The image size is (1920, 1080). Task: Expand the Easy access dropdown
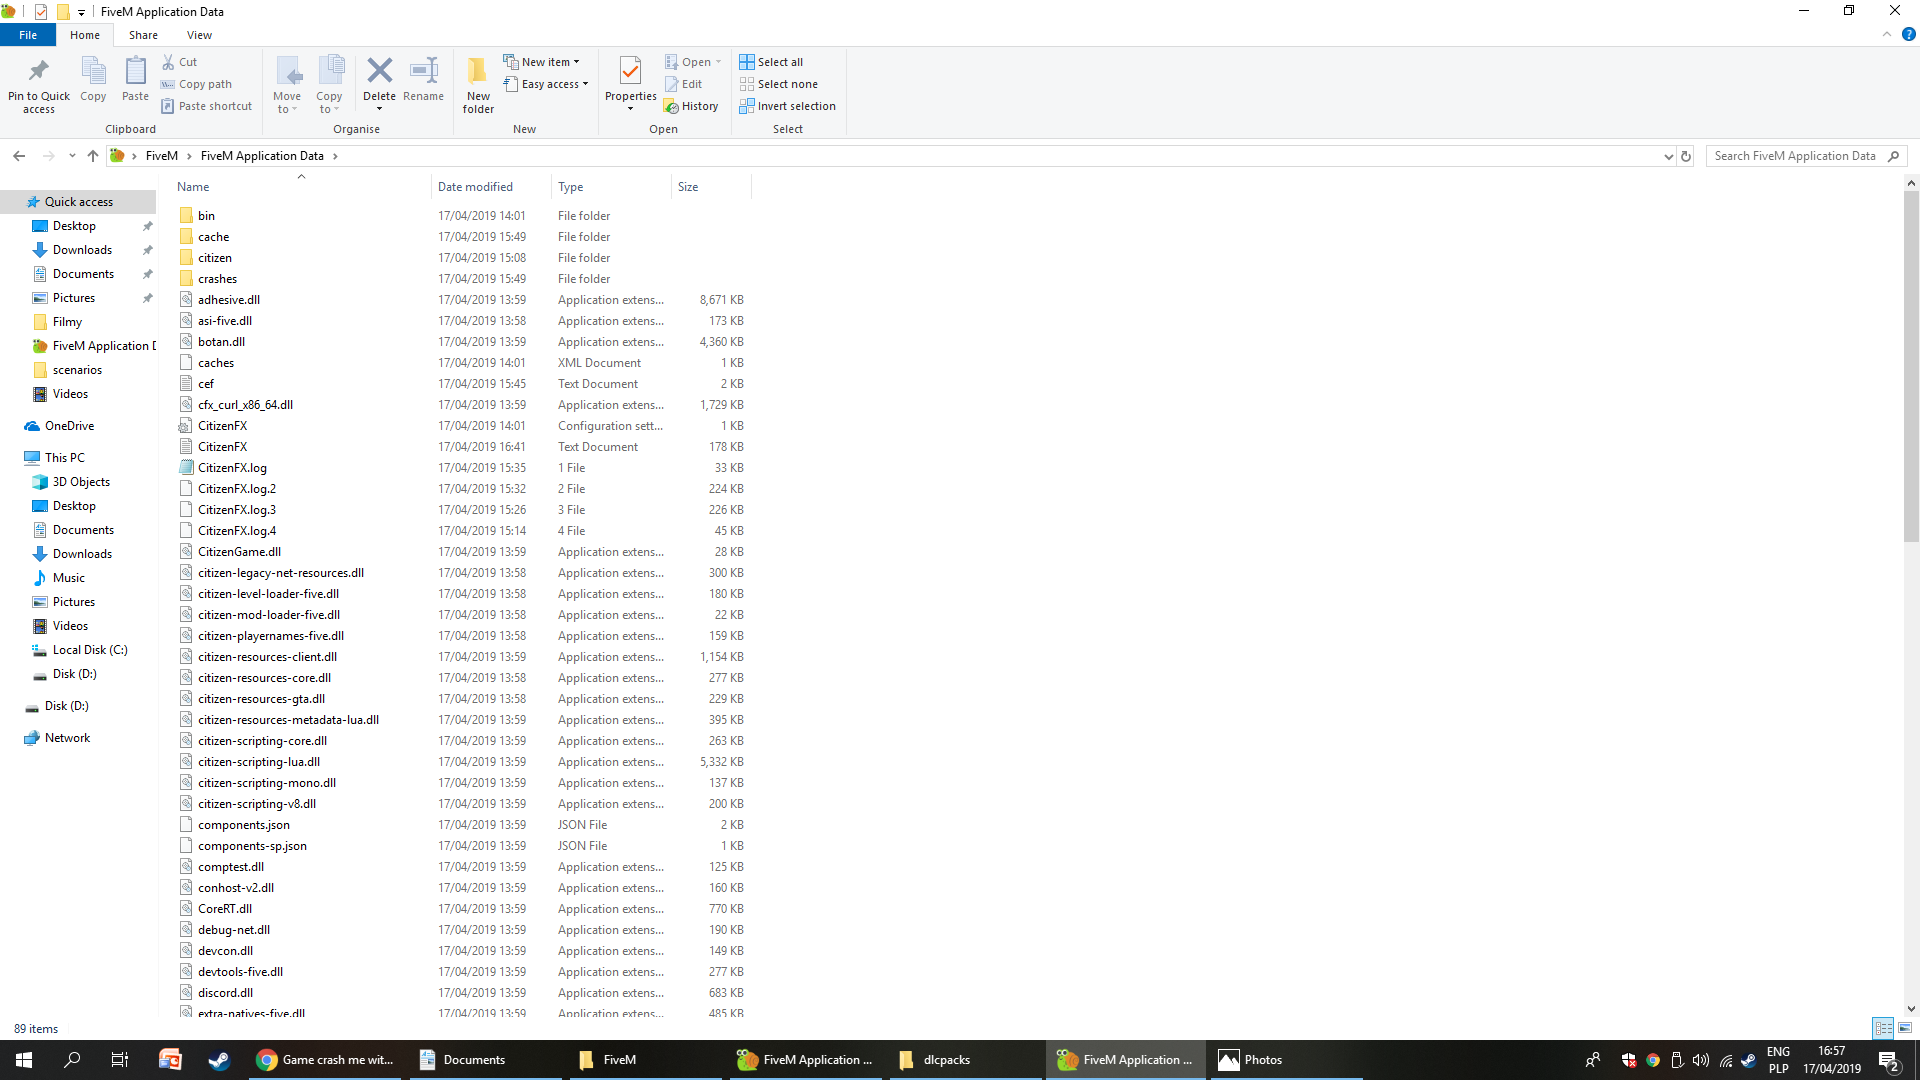point(546,84)
